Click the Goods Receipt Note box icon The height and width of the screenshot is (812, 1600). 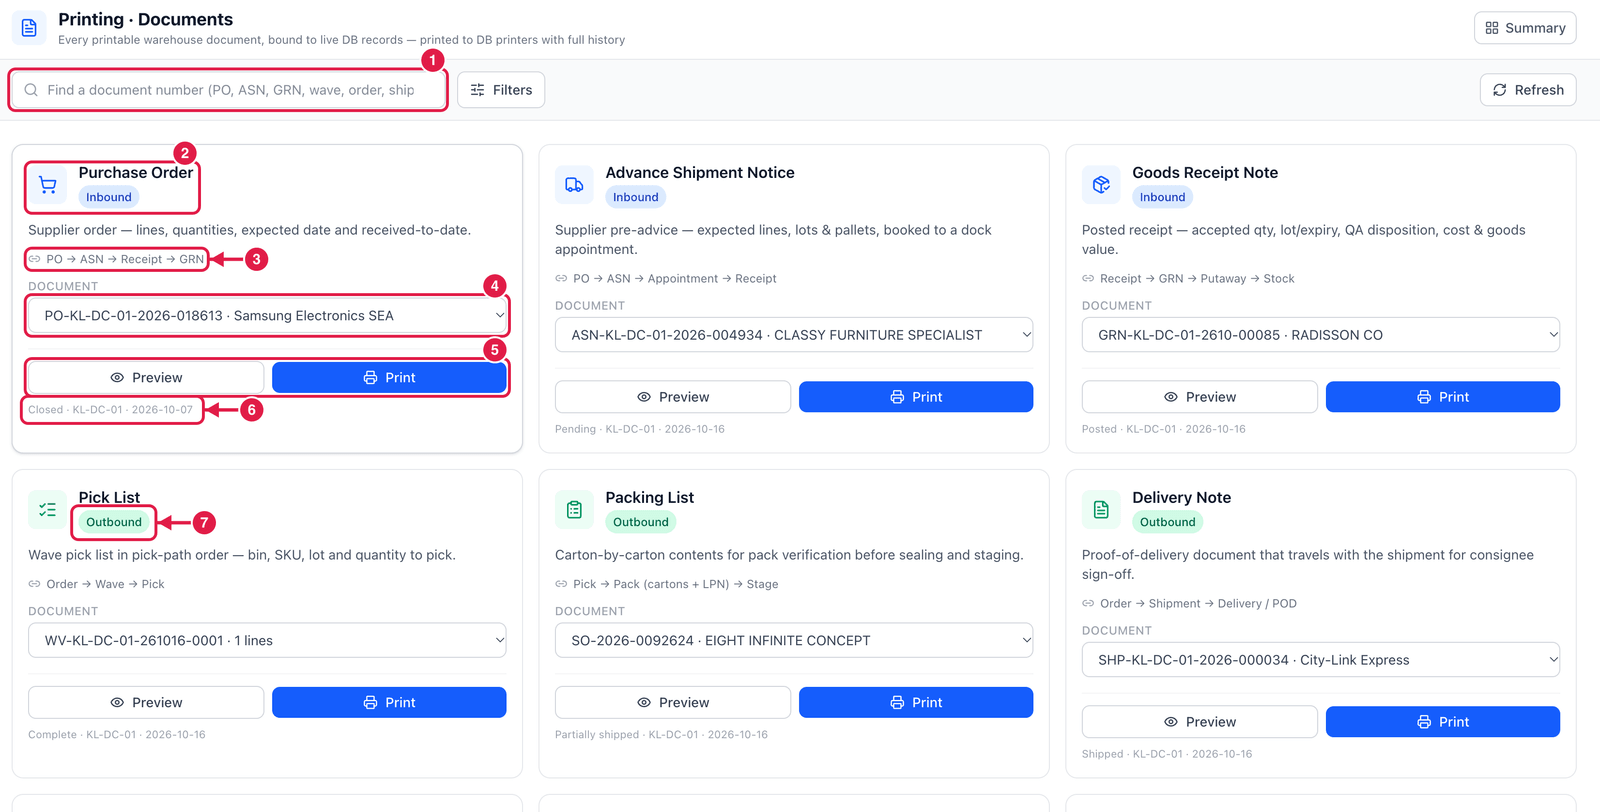1101,185
